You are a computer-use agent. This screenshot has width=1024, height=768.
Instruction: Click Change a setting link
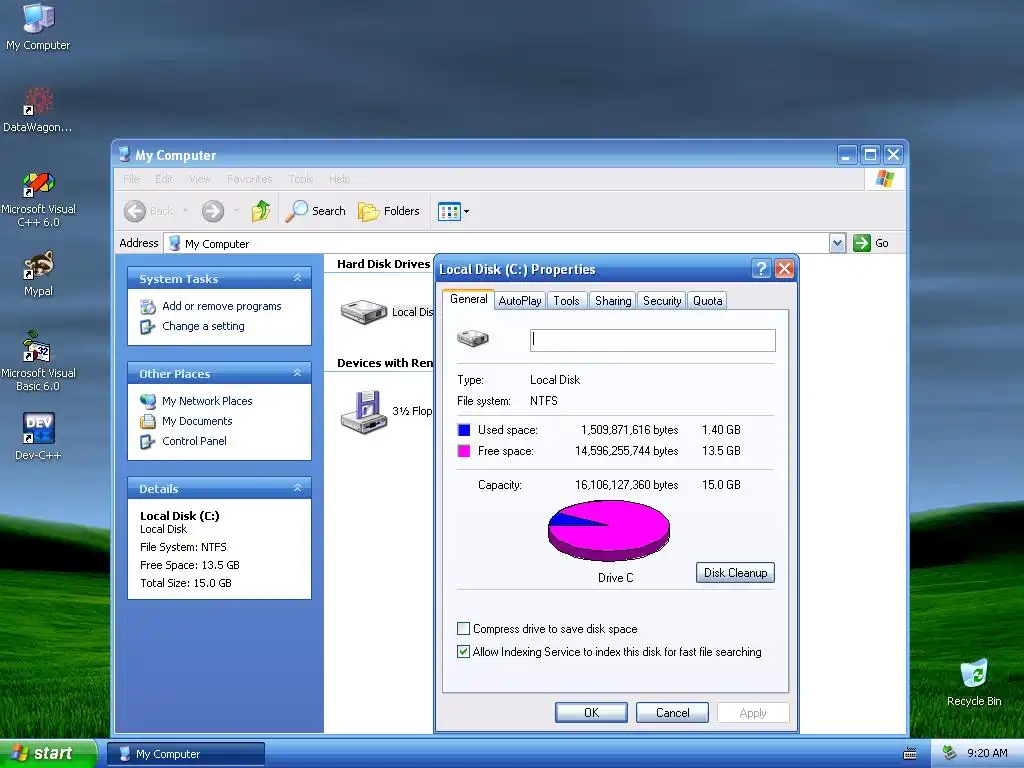(203, 326)
